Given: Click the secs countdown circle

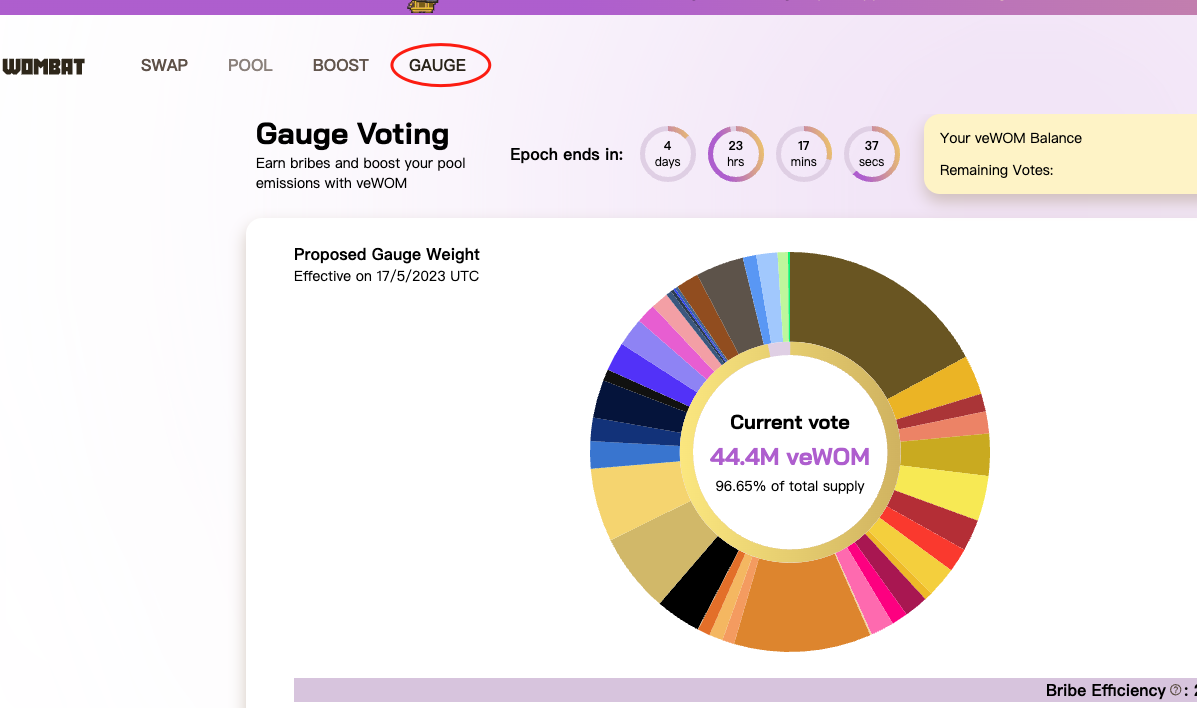Looking at the screenshot, I should [871, 154].
